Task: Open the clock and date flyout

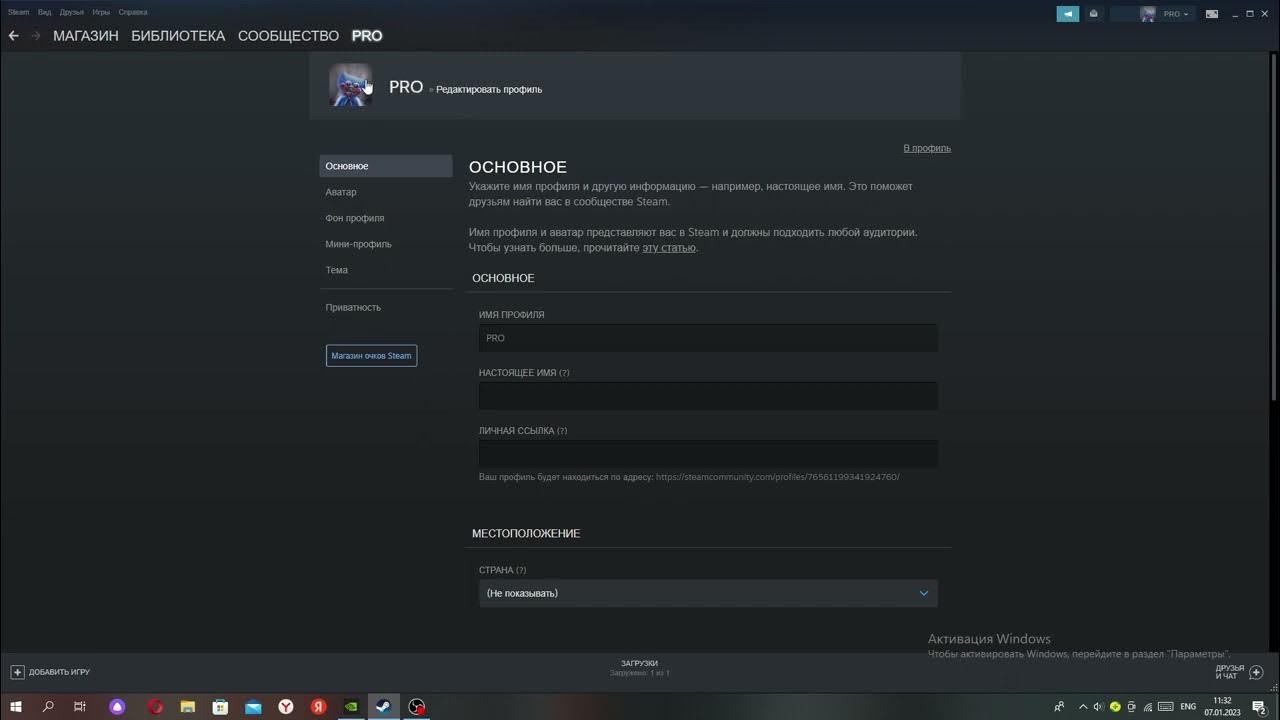Action: point(1222,707)
